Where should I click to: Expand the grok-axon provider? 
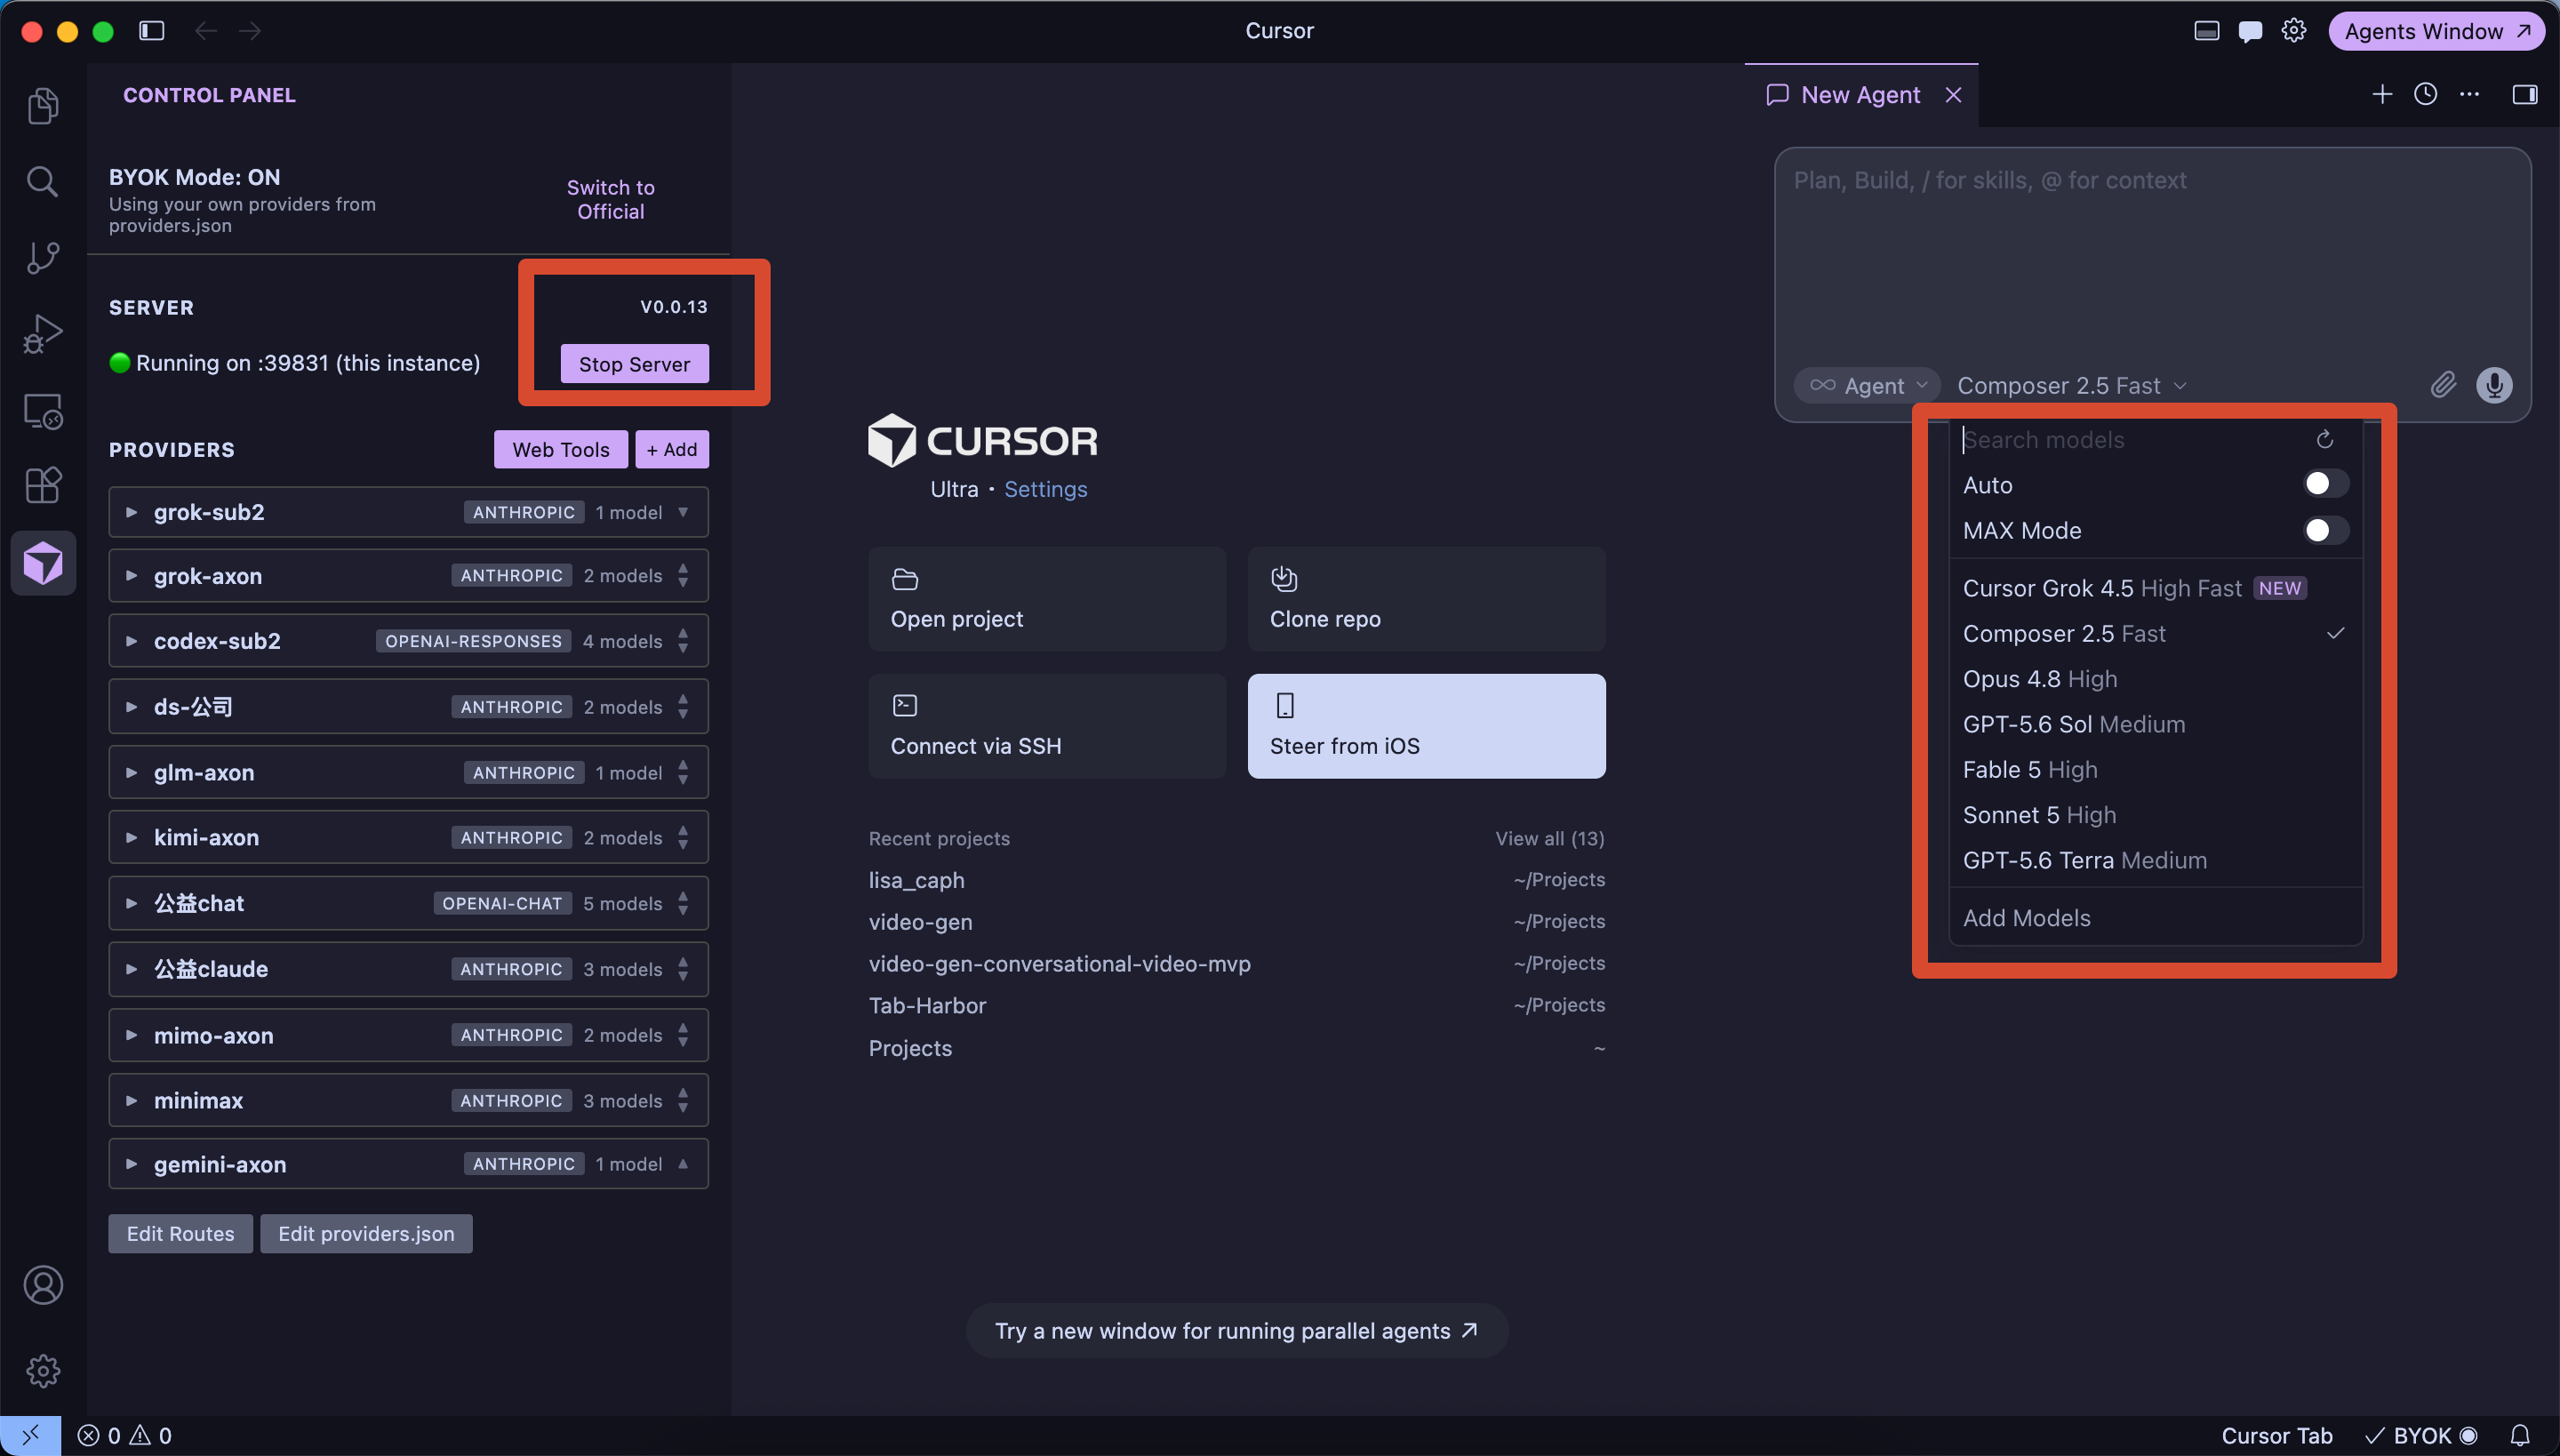click(131, 576)
